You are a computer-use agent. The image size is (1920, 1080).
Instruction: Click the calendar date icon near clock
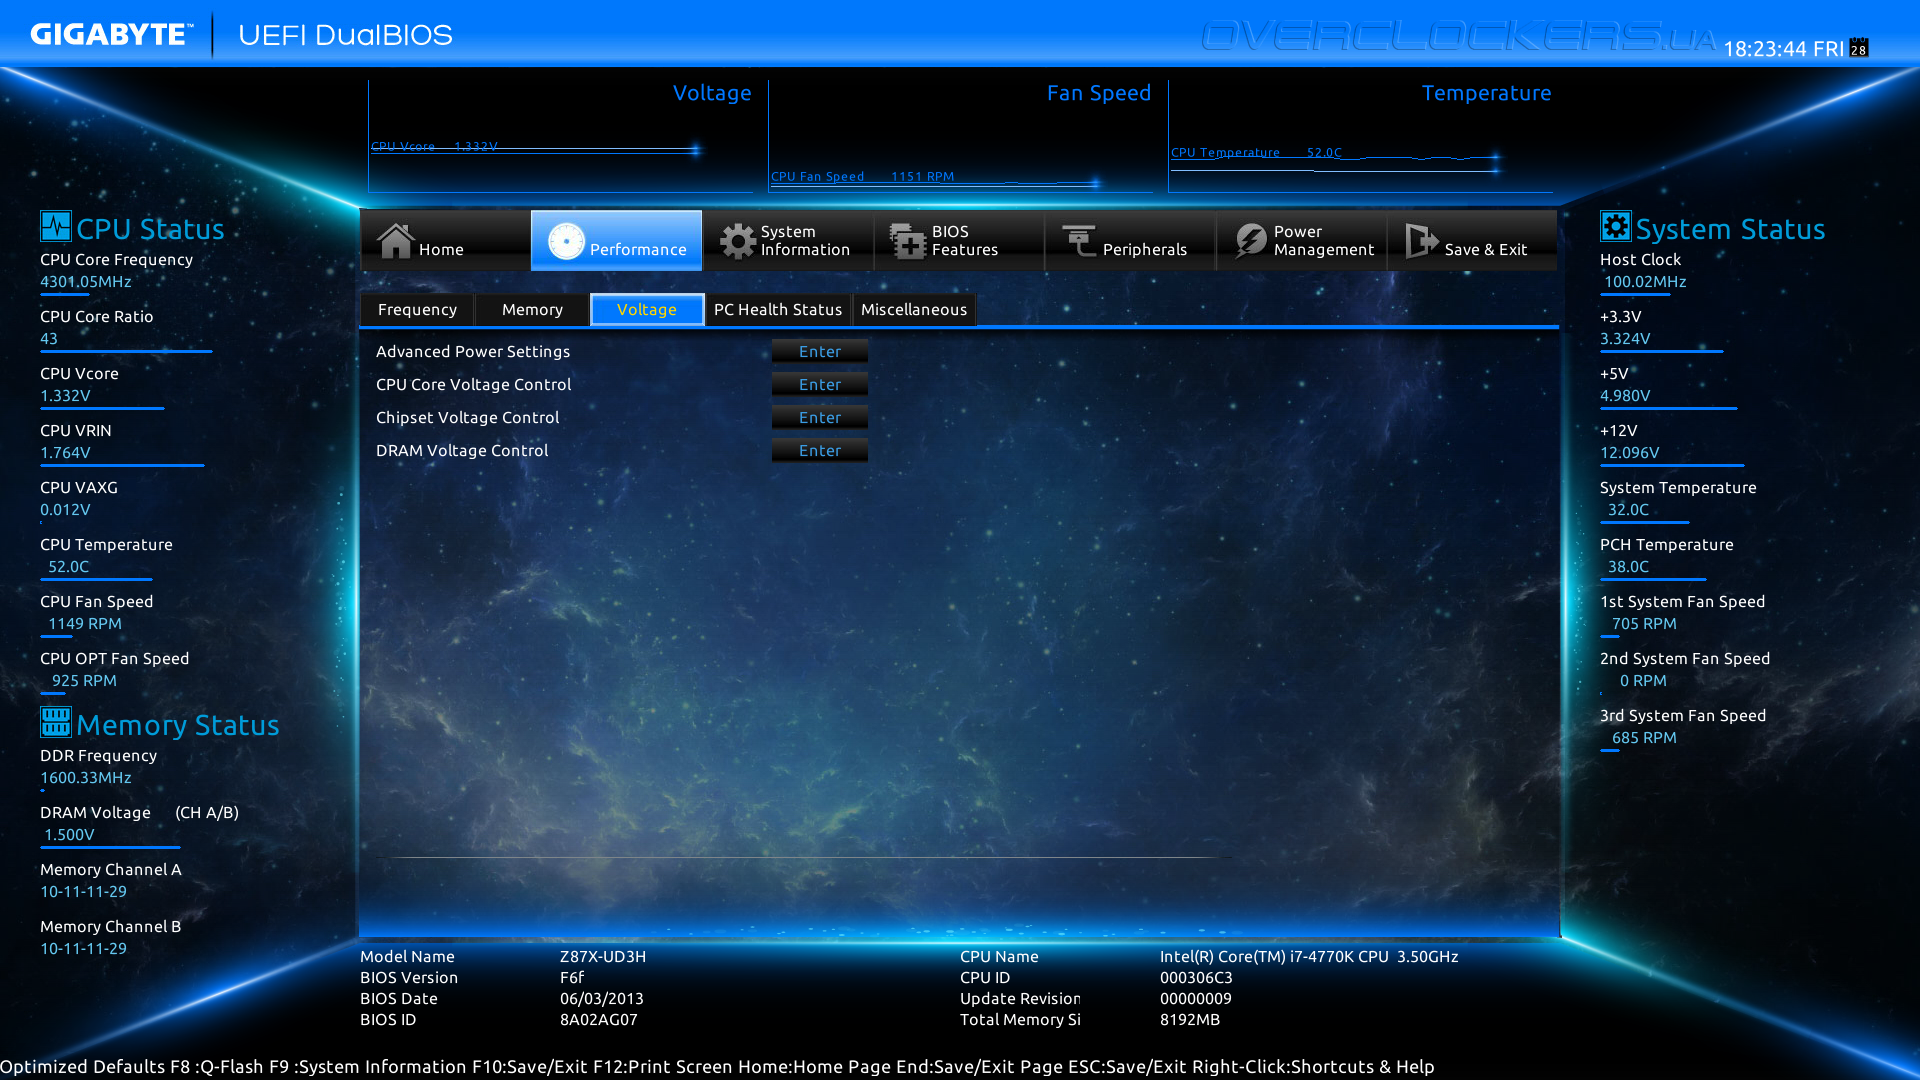pyautogui.click(x=1859, y=47)
